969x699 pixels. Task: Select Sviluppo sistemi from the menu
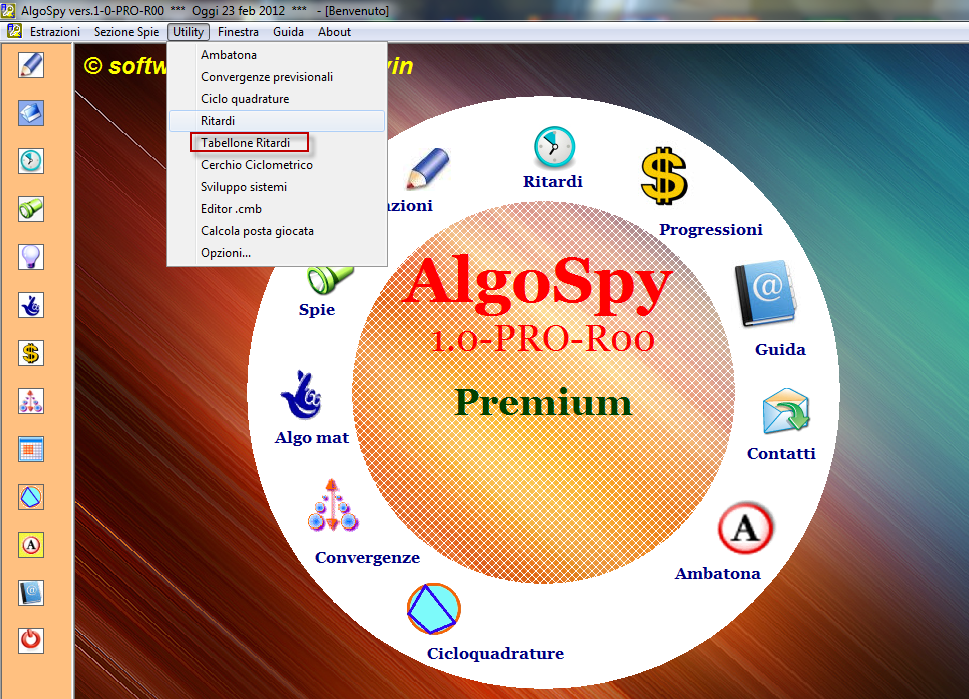point(277,187)
